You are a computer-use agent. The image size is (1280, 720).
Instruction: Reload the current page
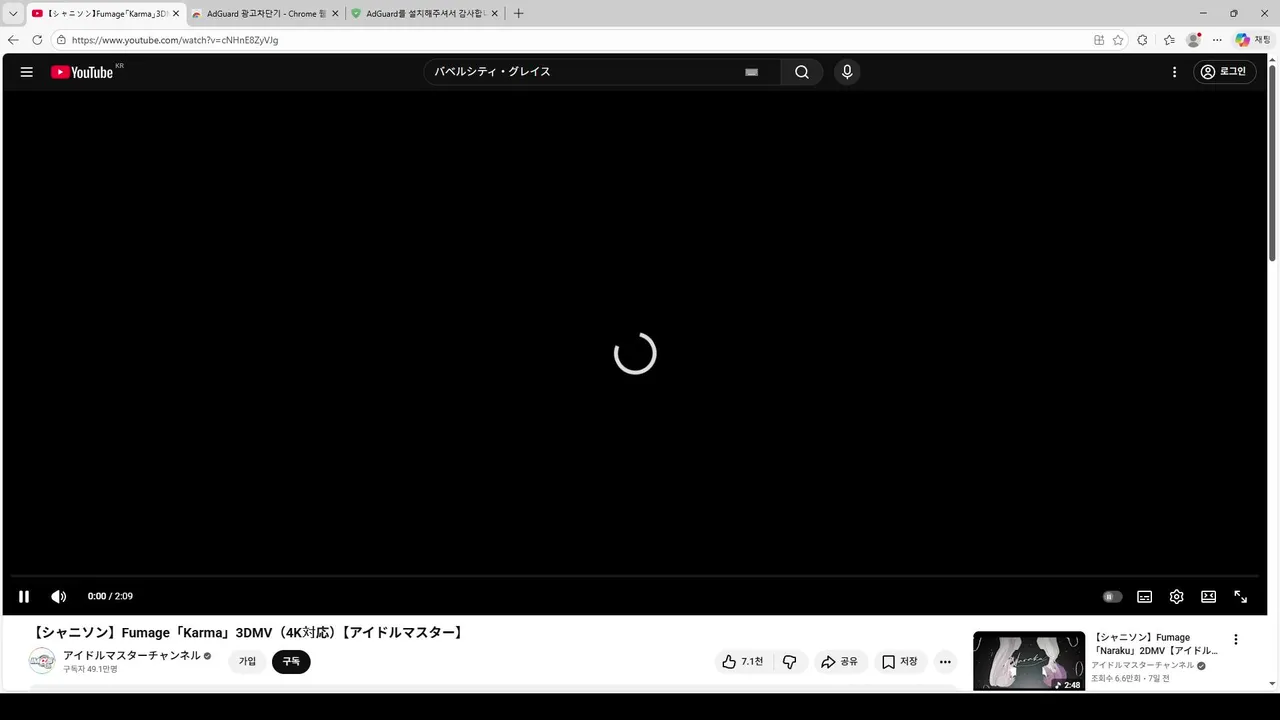(37, 40)
